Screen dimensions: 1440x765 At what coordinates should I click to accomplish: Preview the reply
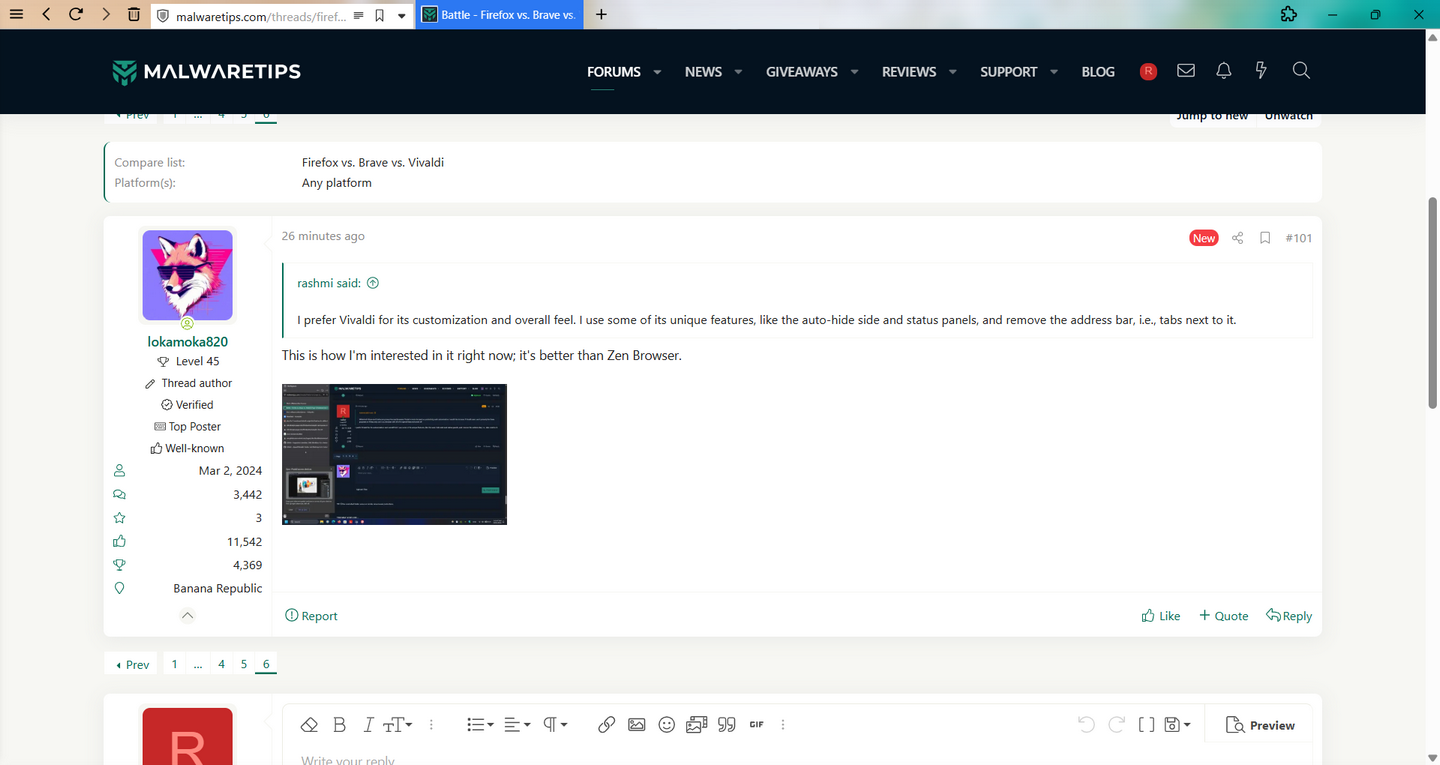tap(1260, 725)
